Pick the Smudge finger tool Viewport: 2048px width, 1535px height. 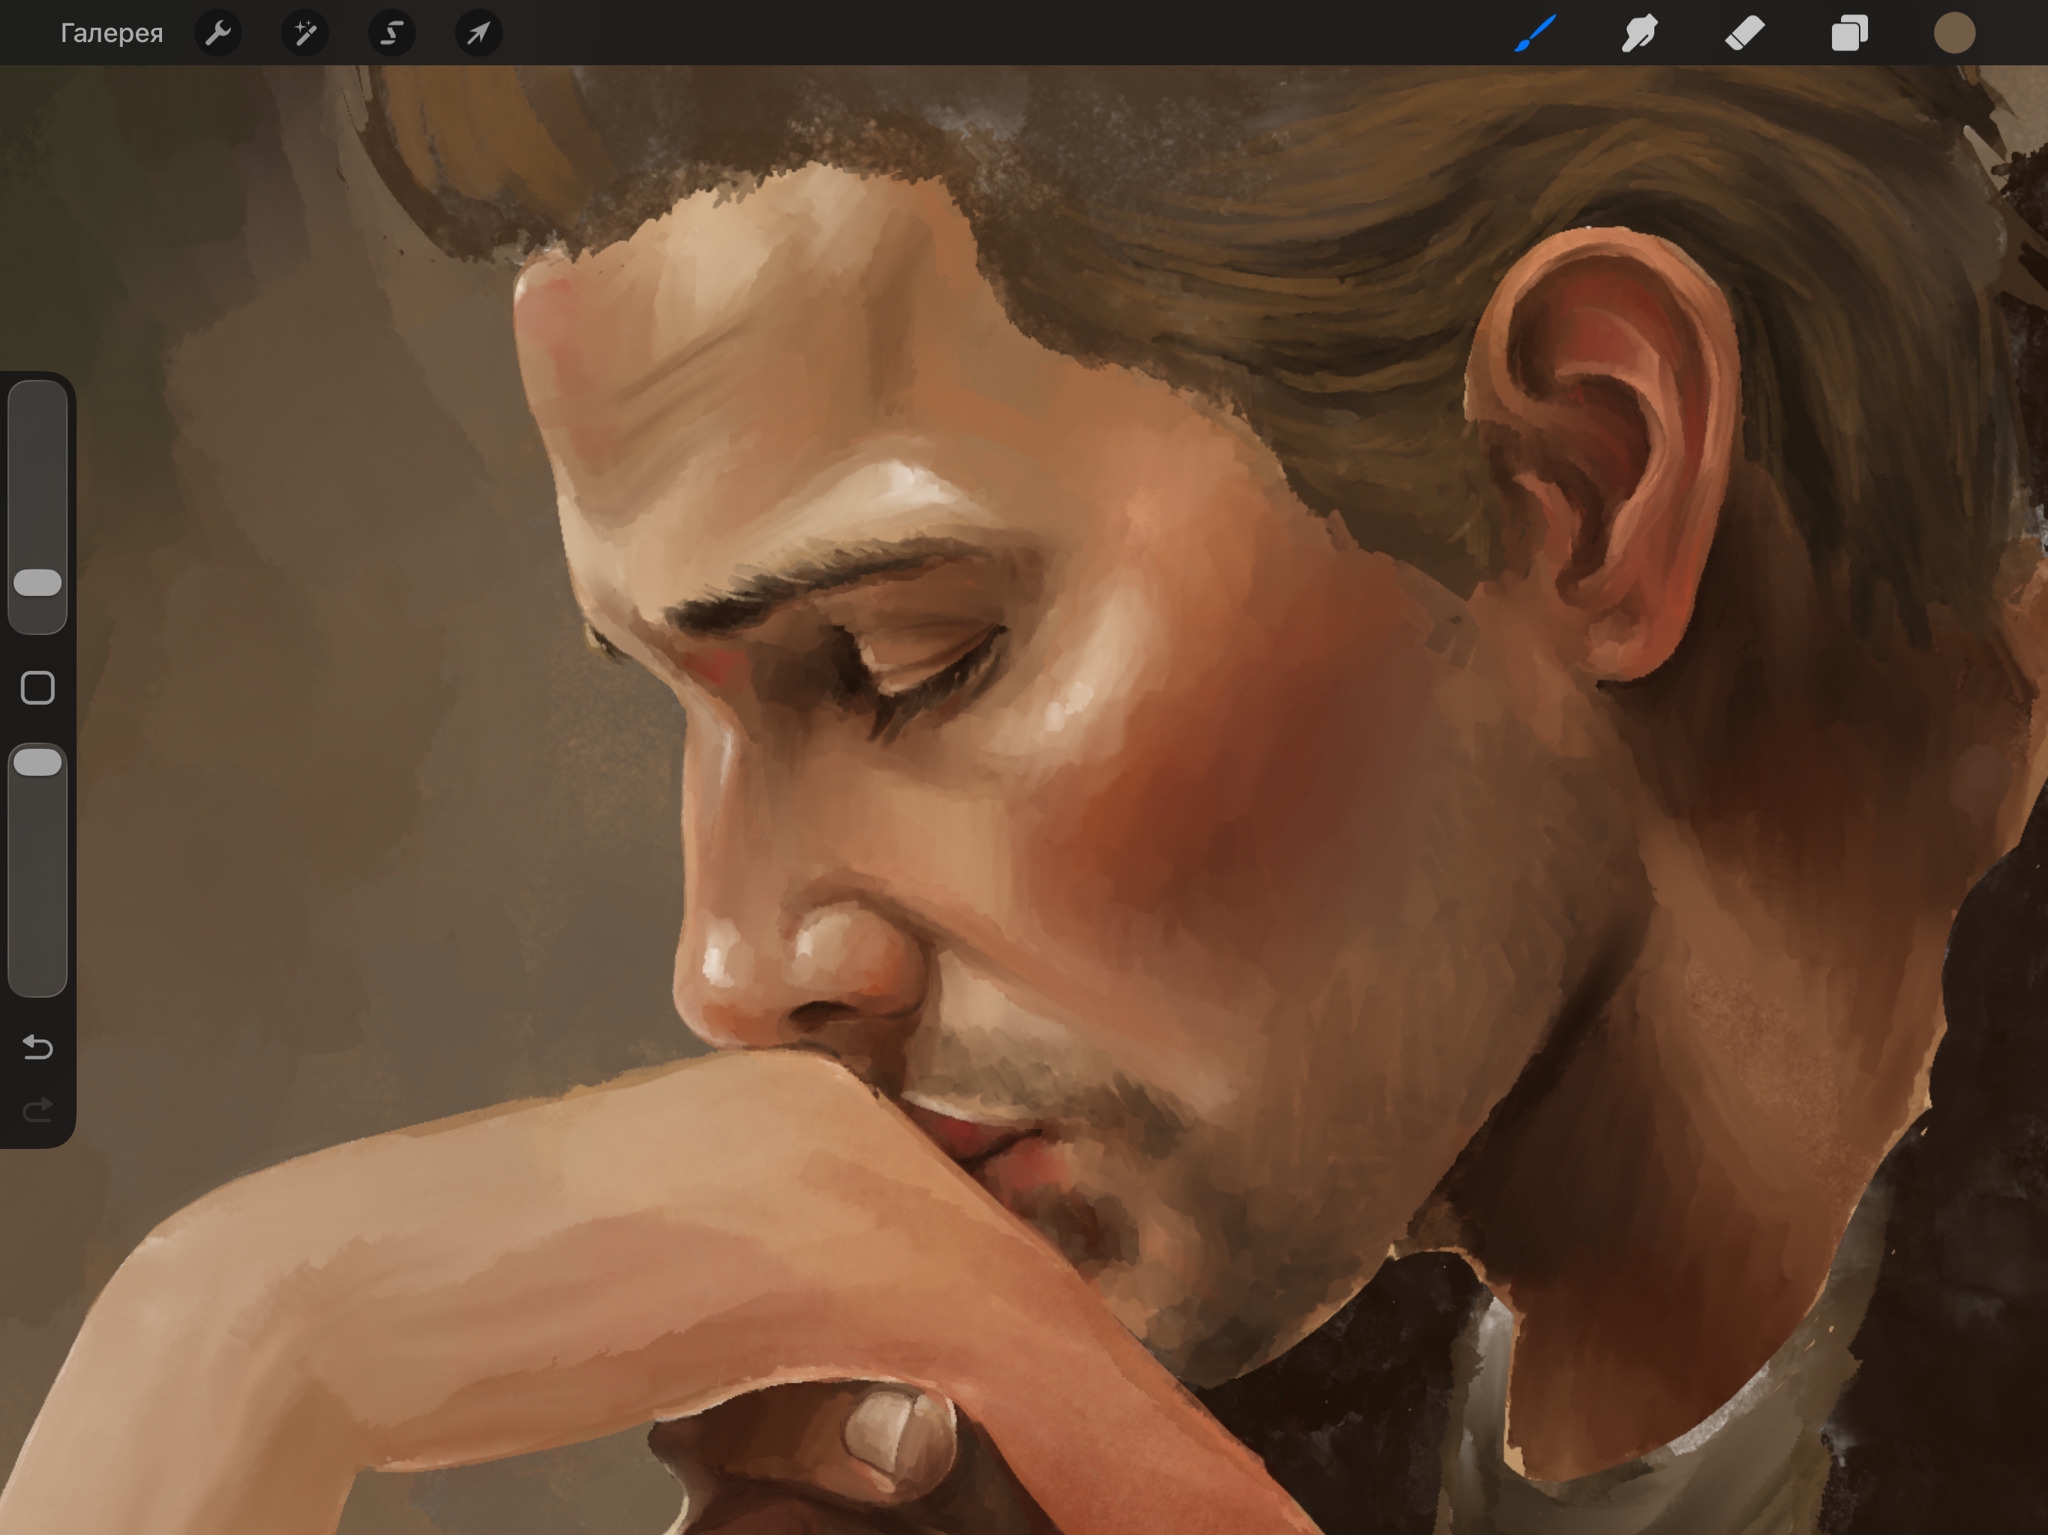[x=1640, y=33]
